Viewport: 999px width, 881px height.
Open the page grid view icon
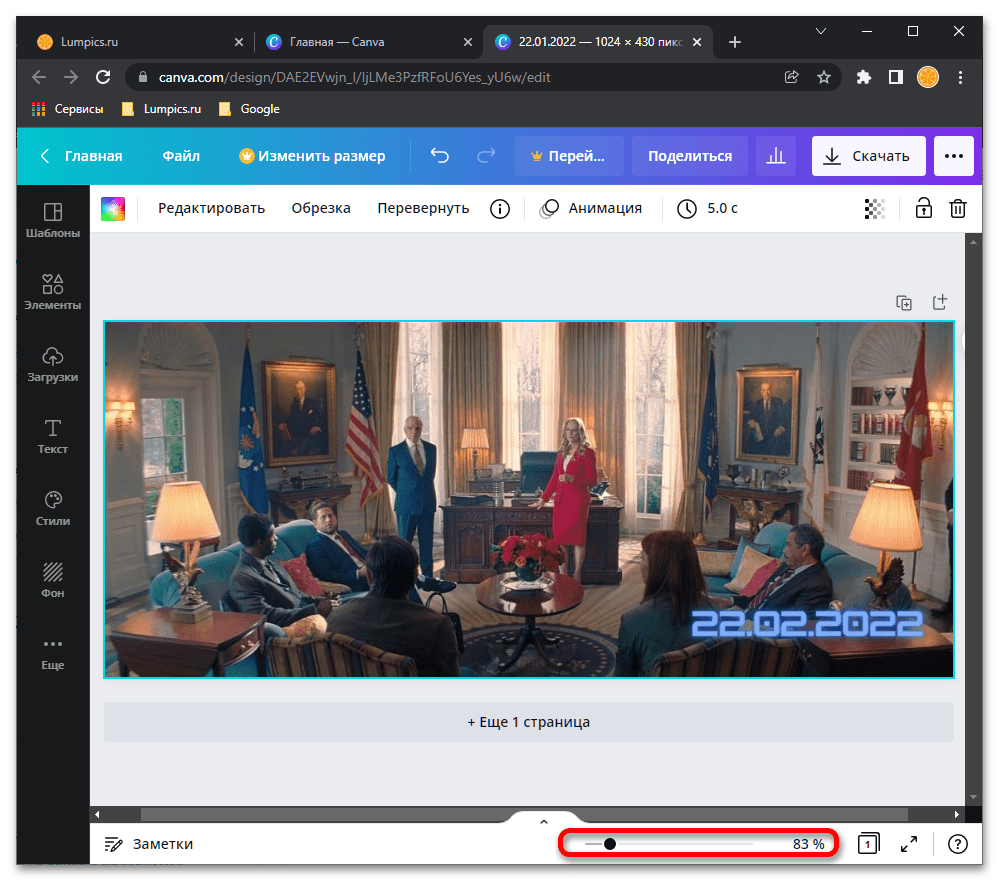(868, 843)
